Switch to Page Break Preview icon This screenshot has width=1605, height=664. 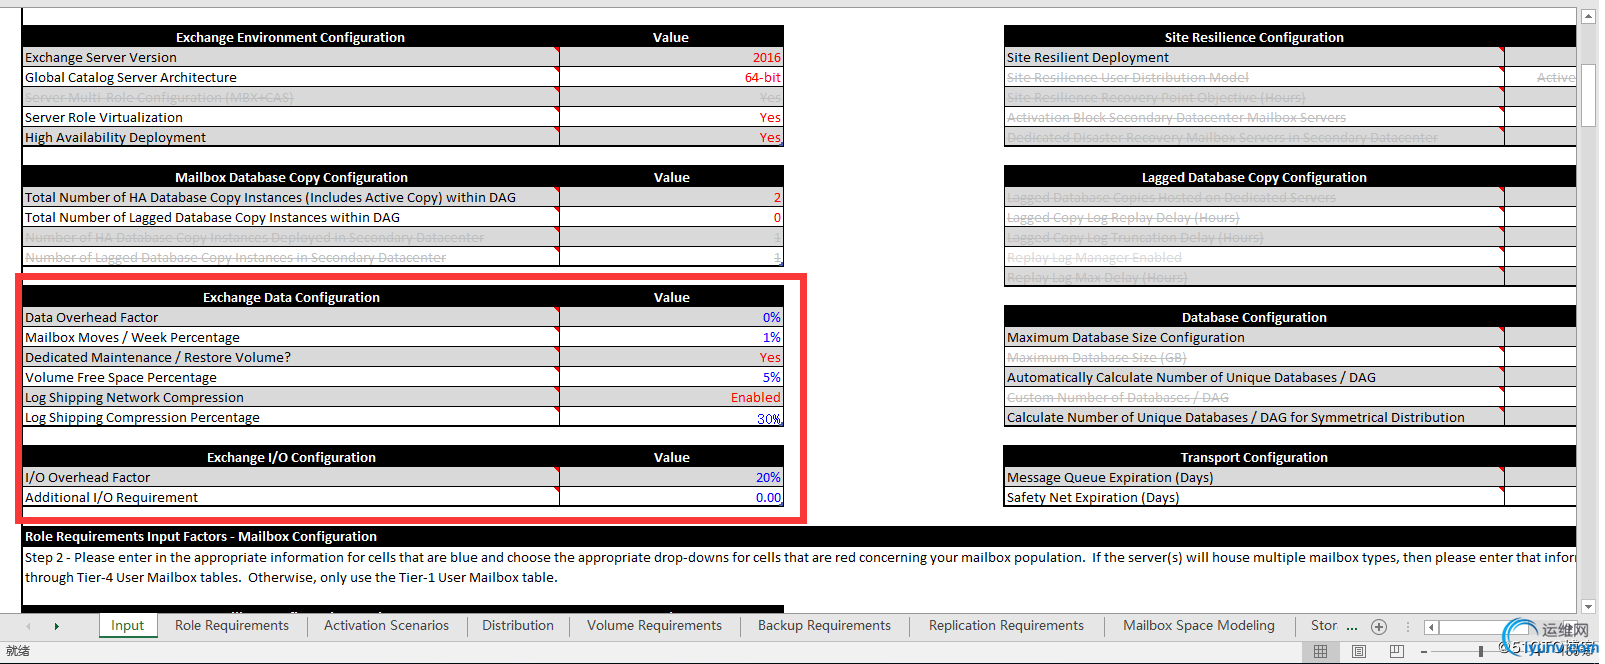(1397, 652)
